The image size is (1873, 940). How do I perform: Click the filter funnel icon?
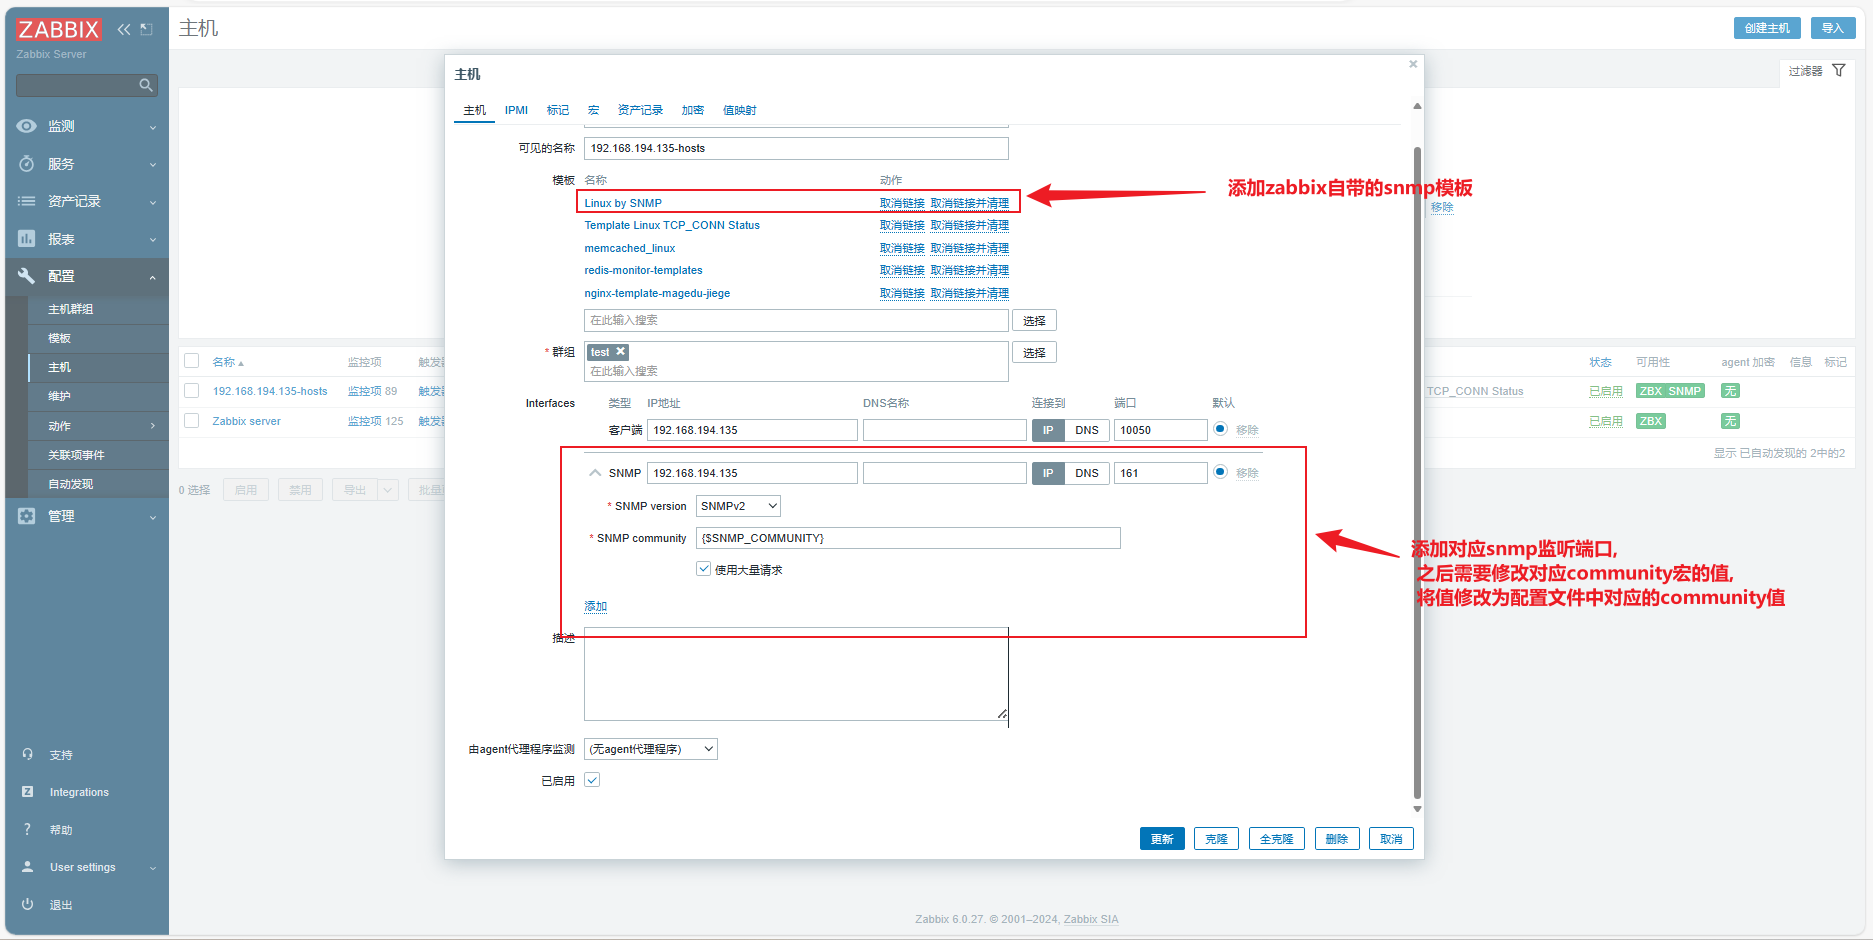click(1839, 71)
